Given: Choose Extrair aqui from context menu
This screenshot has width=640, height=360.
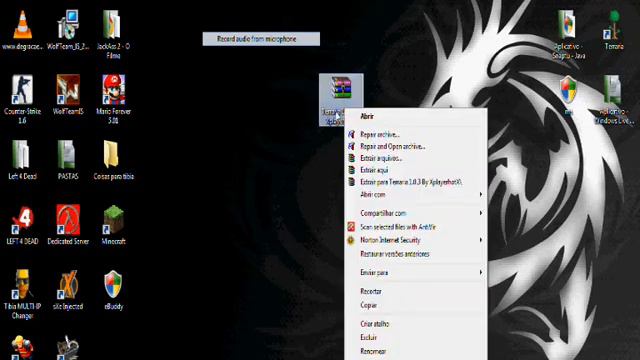Looking at the screenshot, I should (x=416, y=170).
